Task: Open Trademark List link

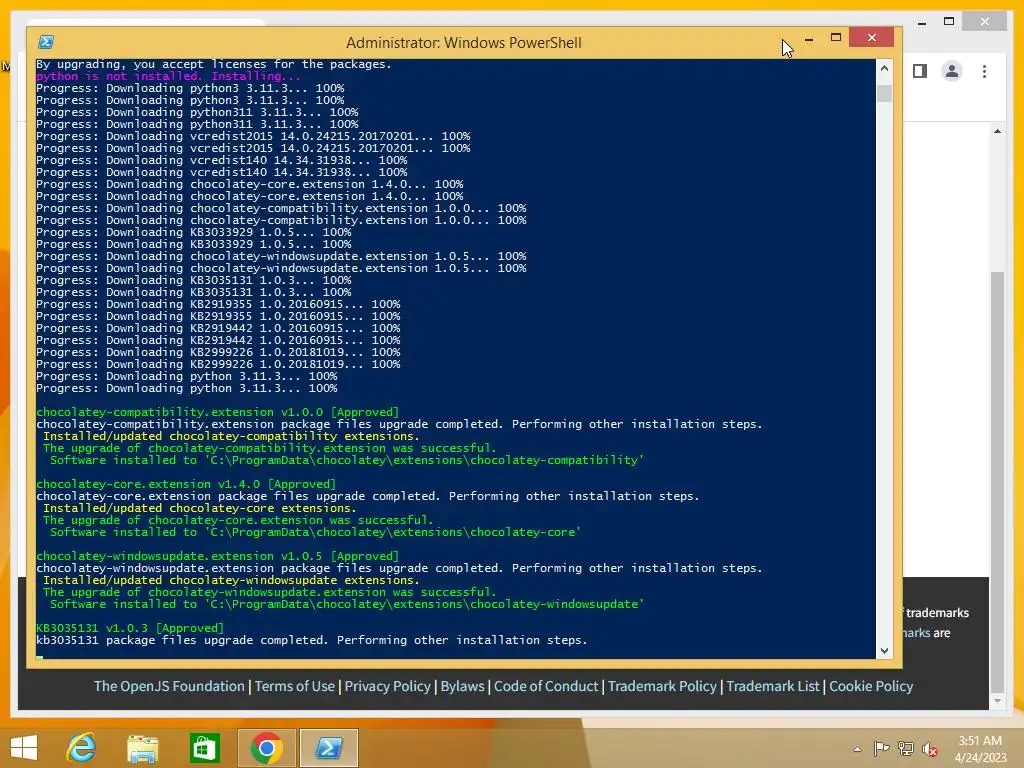Action: [x=773, y=686]
